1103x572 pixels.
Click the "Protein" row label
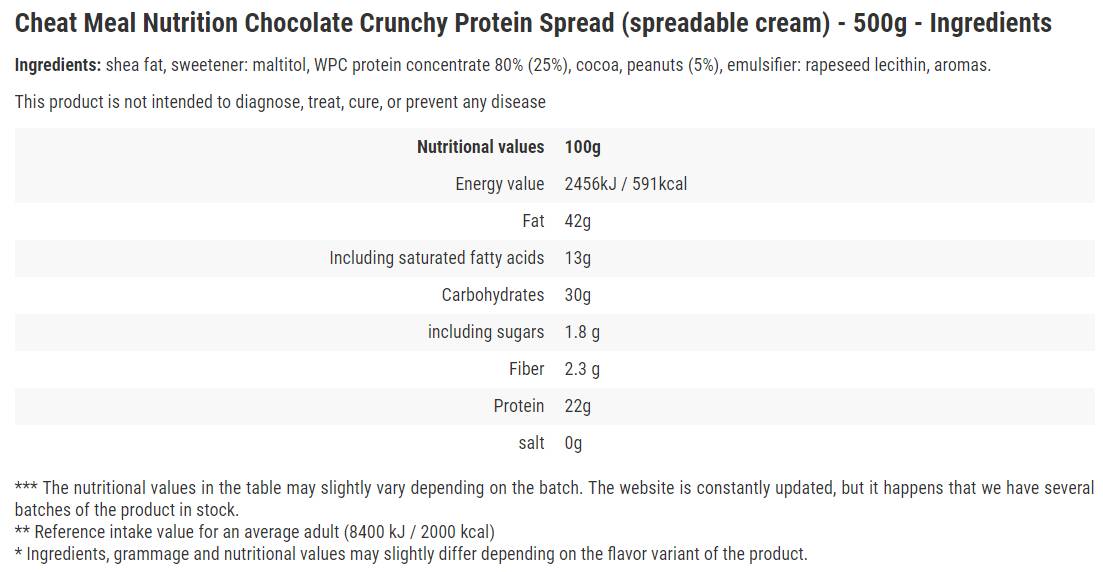tap(518, 406)
